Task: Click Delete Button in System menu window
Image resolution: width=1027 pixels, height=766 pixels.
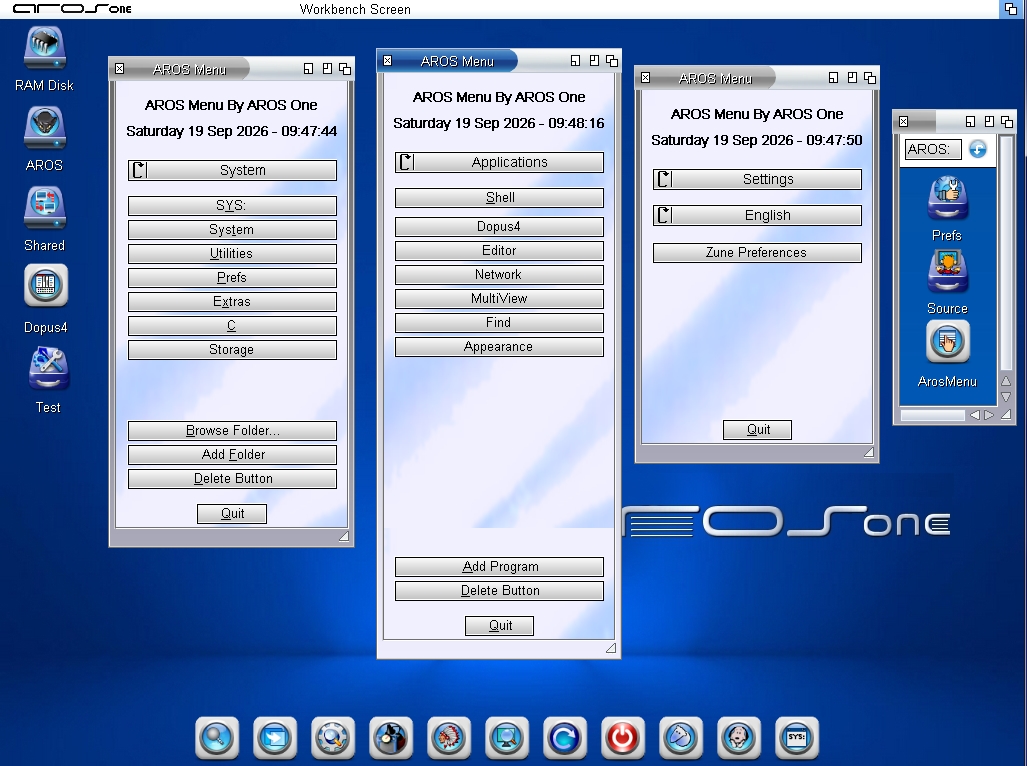Action: coord(233,479)
